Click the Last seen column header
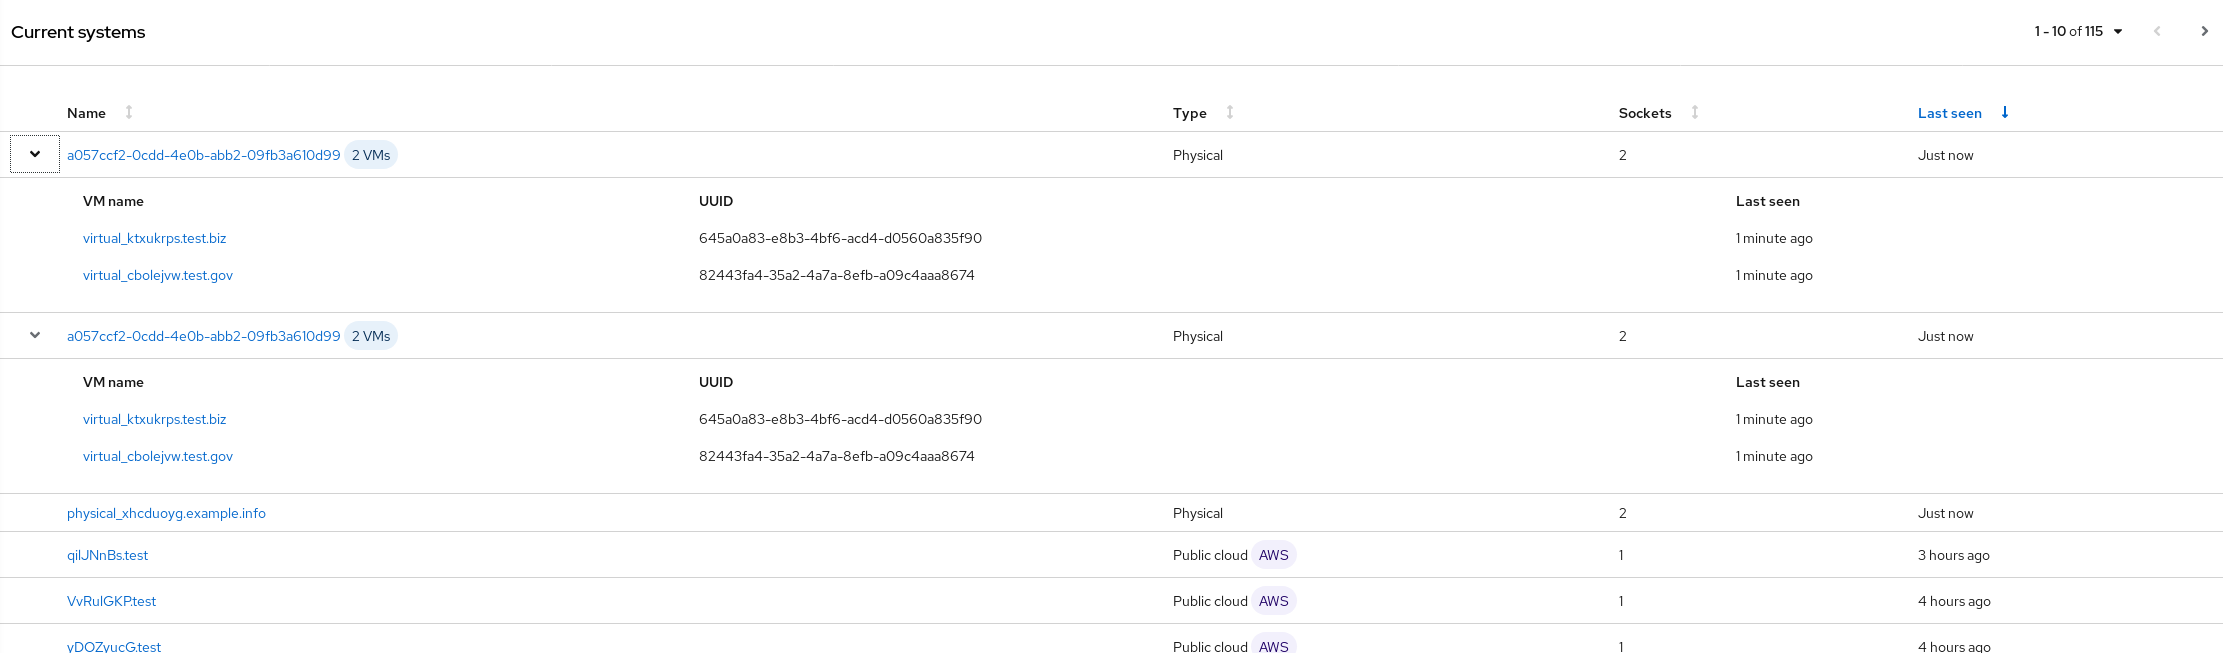This screenshot has height=653, width=2223. point(1949,113)
